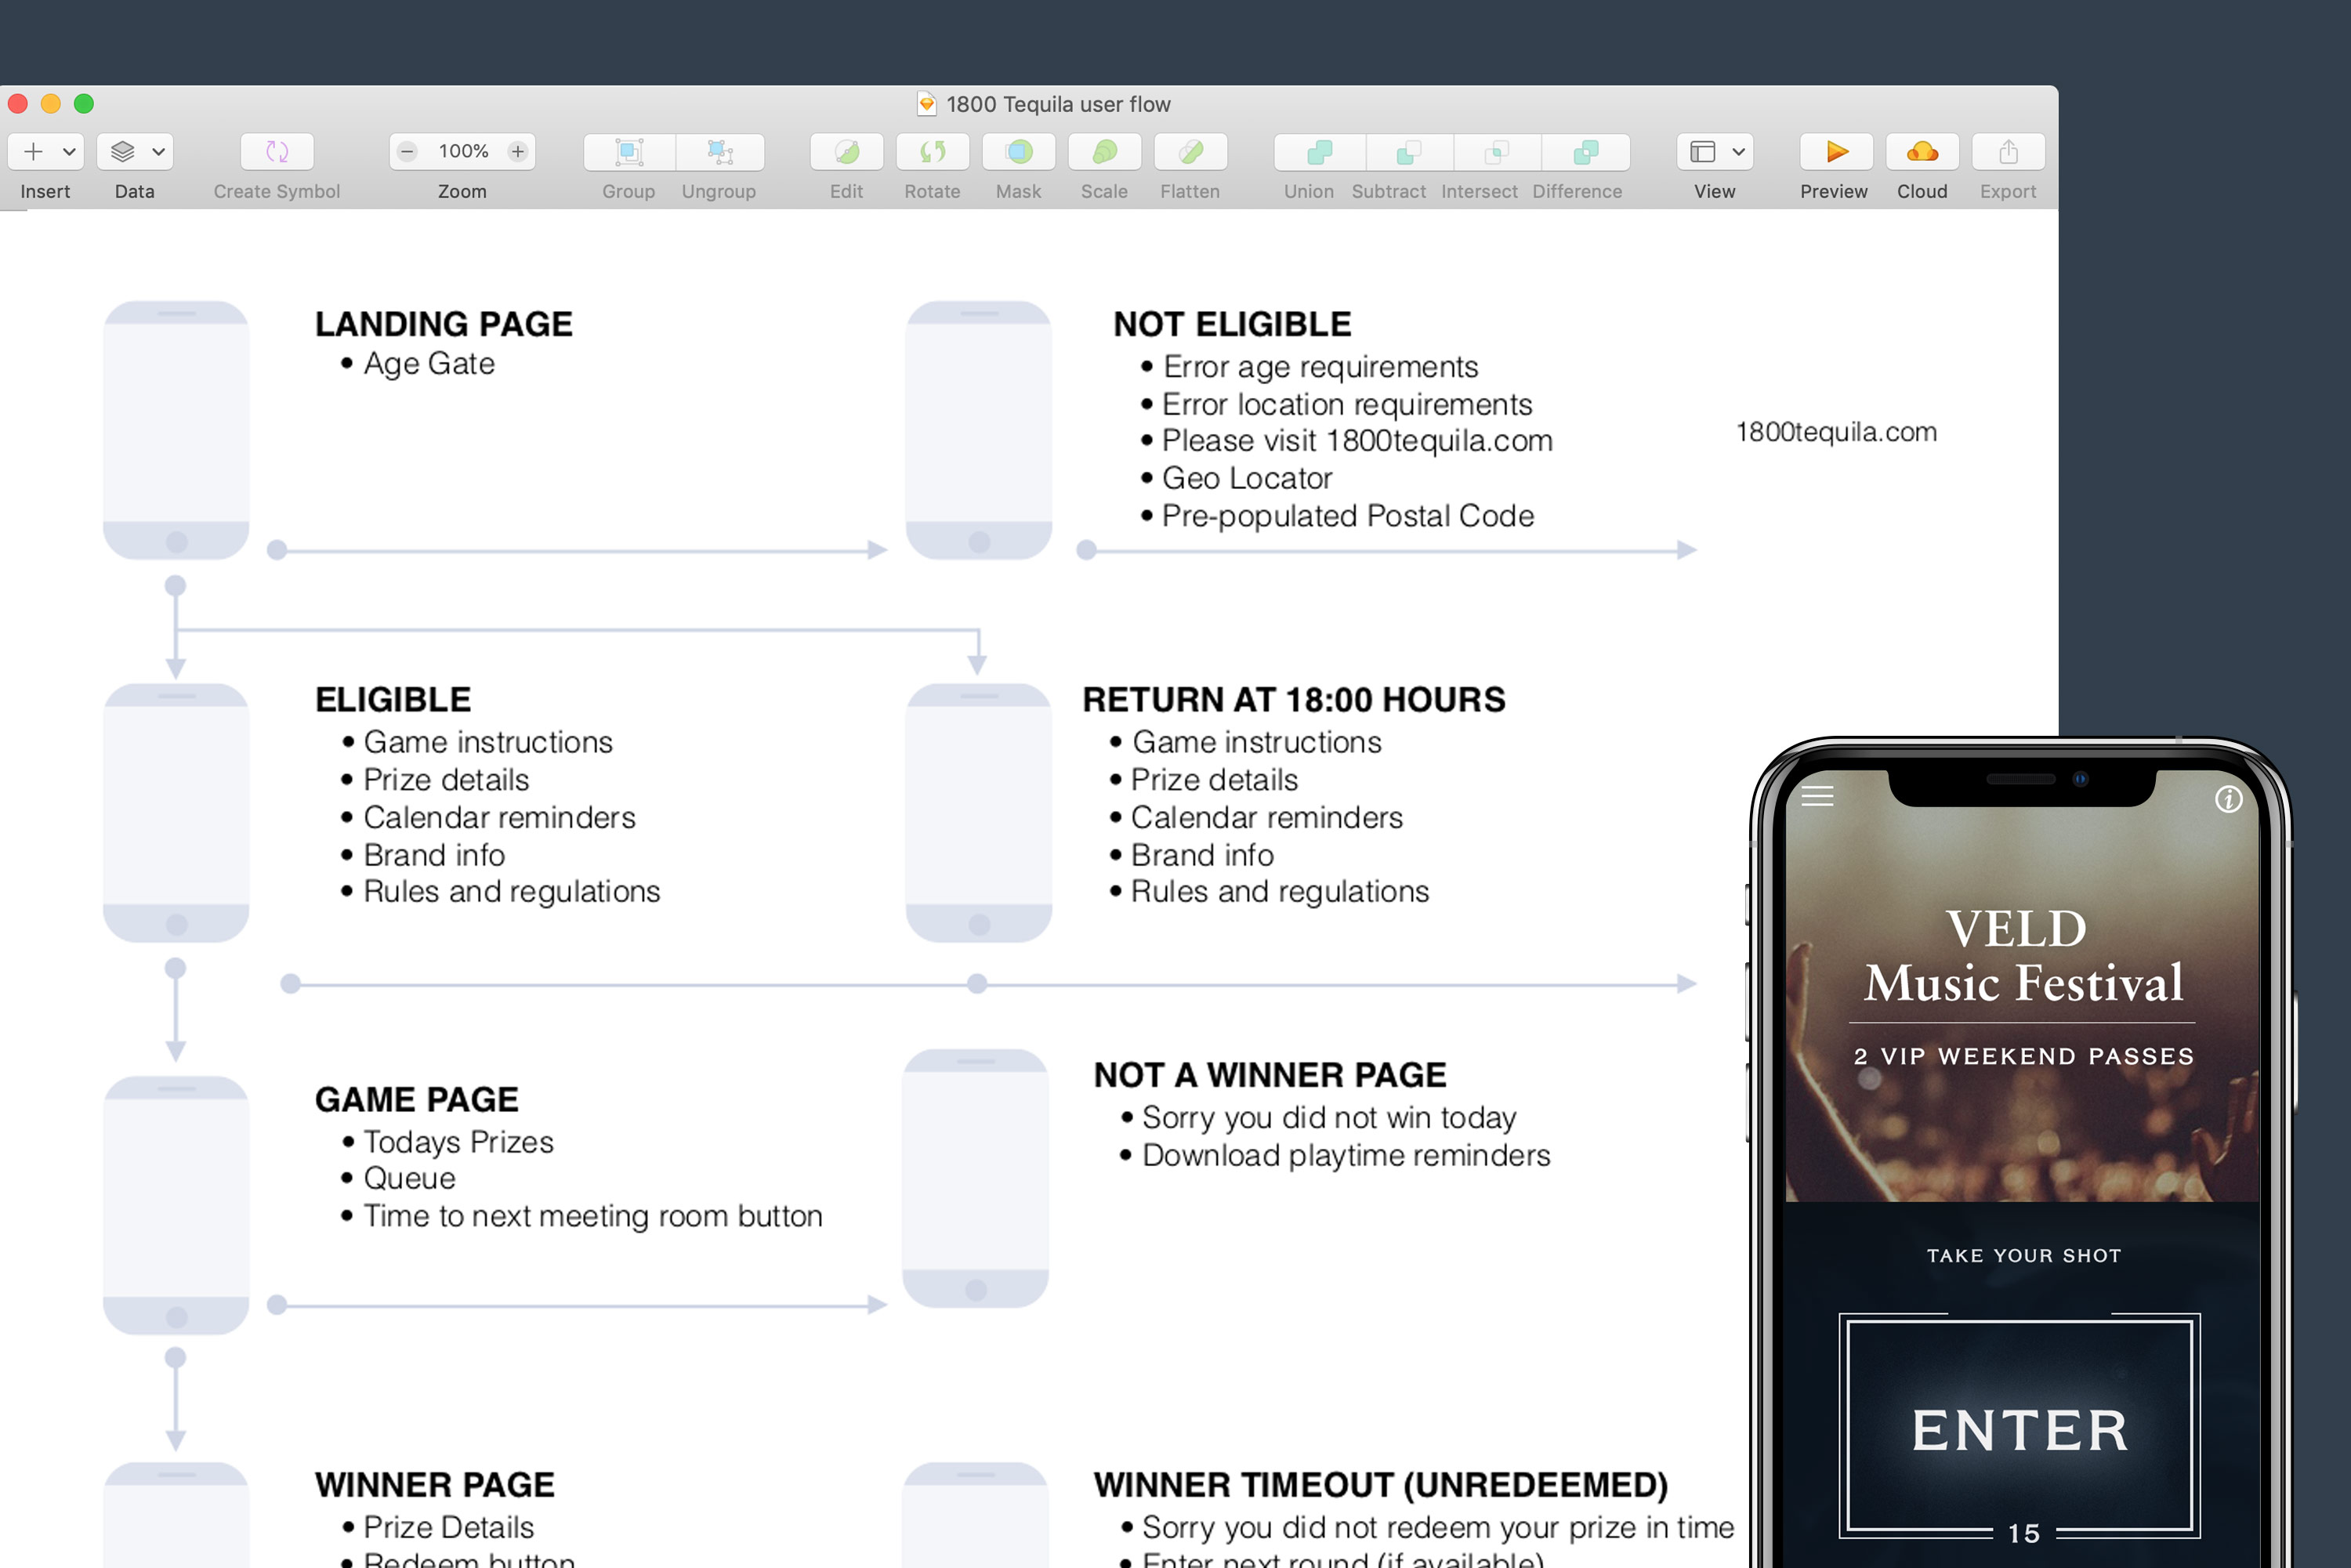Select the ELIGIBLE heading

(393, 700)
